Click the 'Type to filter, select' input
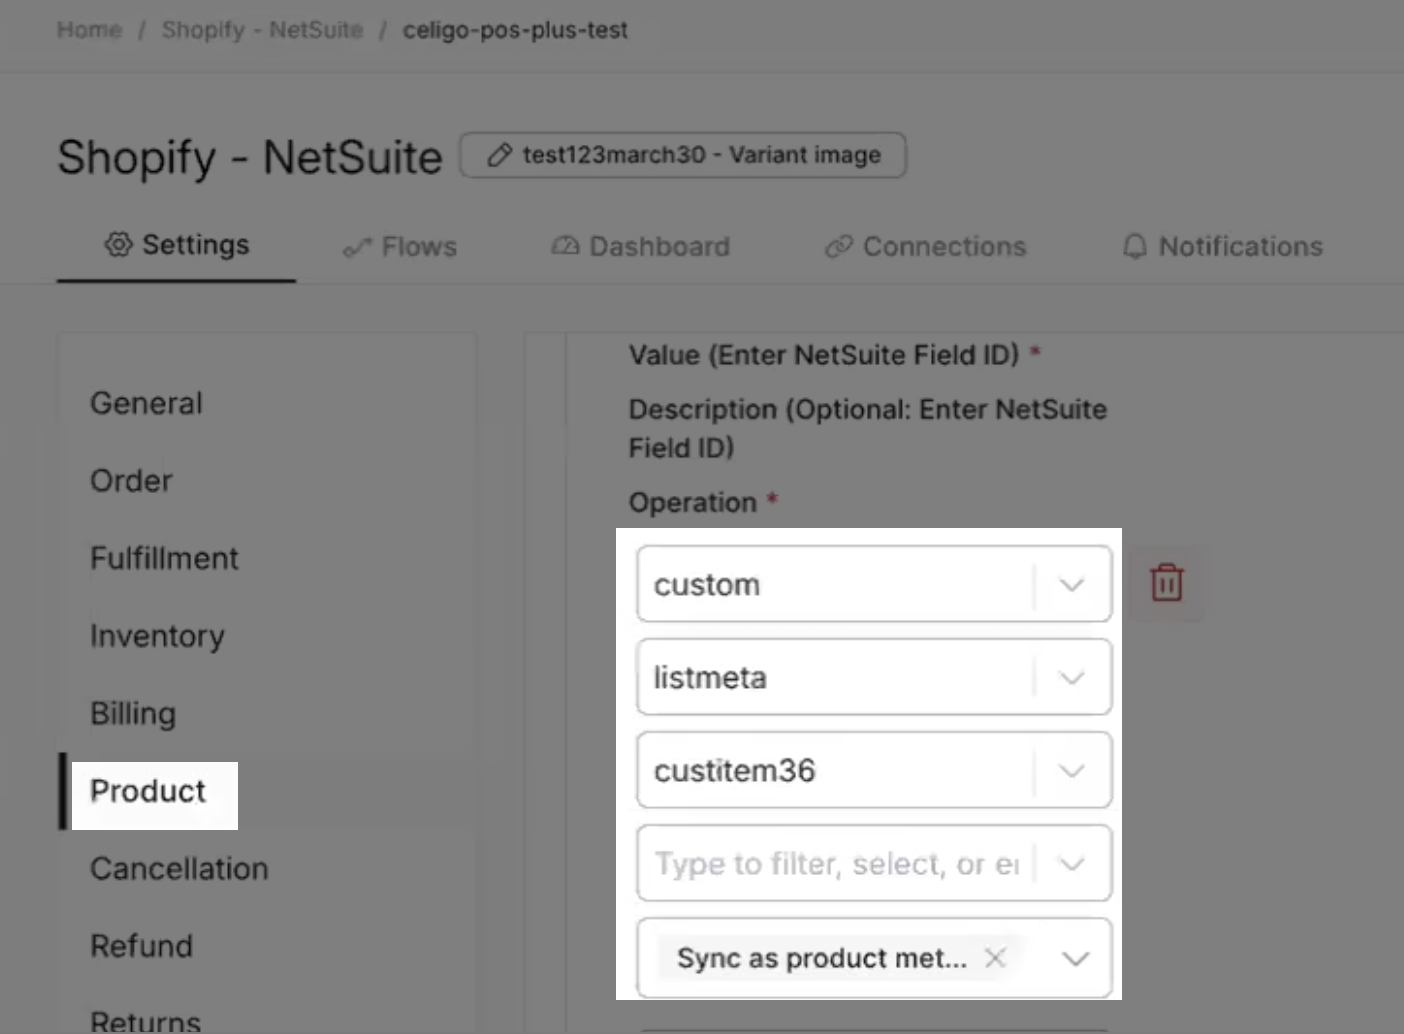The width and height of the screenshot is (1404, 1034). 874,863
